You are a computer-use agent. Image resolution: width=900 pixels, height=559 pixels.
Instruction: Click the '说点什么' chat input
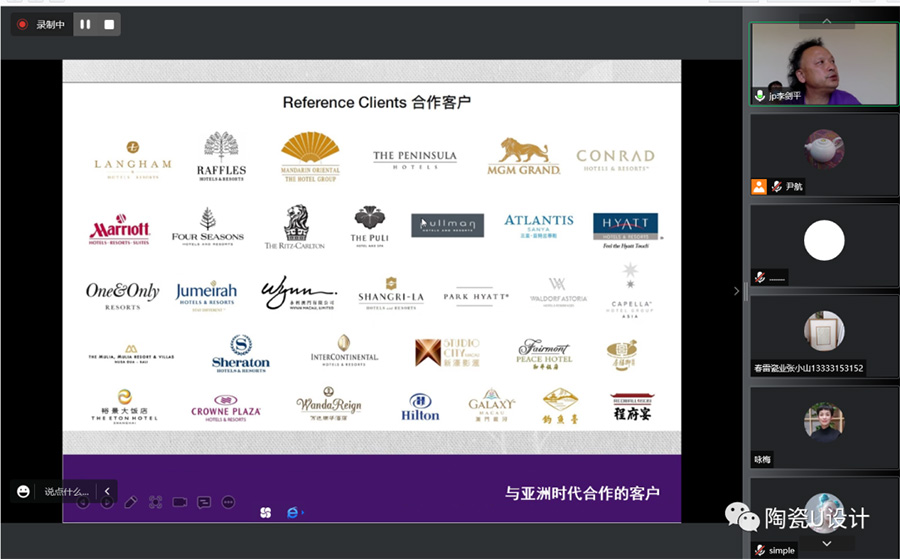[66, 491]
